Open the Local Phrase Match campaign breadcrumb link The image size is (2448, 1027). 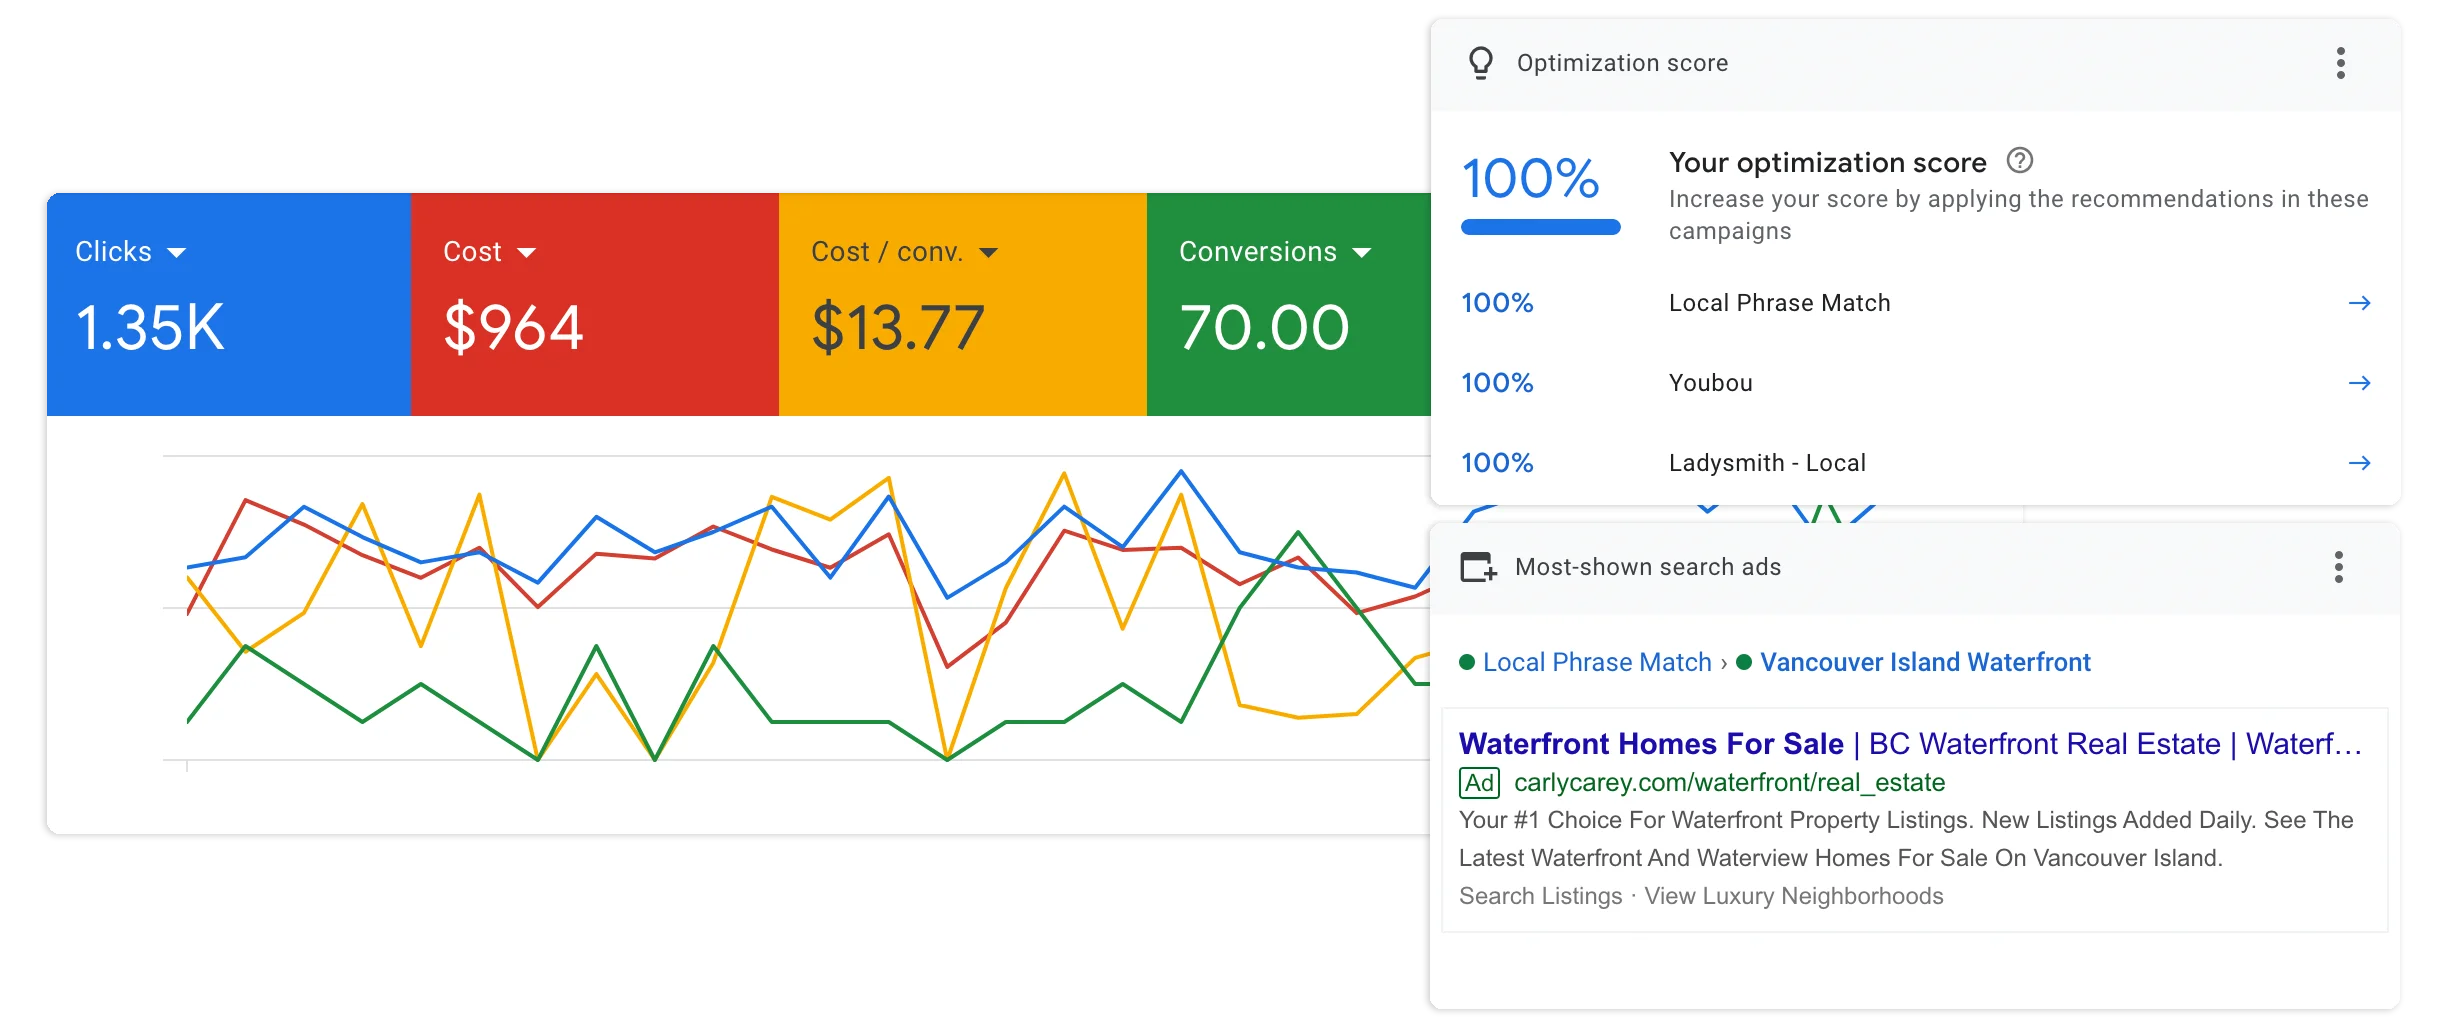click(x=1596, y=662)
